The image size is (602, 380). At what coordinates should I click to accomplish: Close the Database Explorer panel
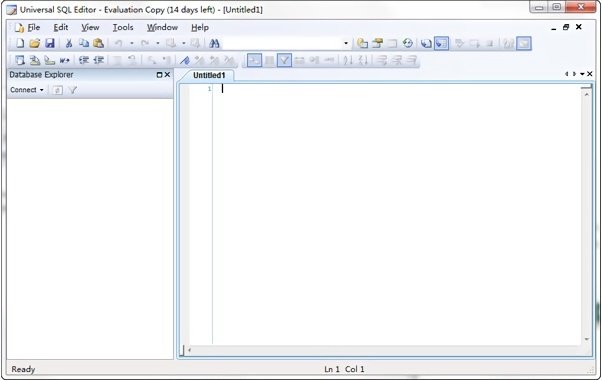click(x=167, y=75)
